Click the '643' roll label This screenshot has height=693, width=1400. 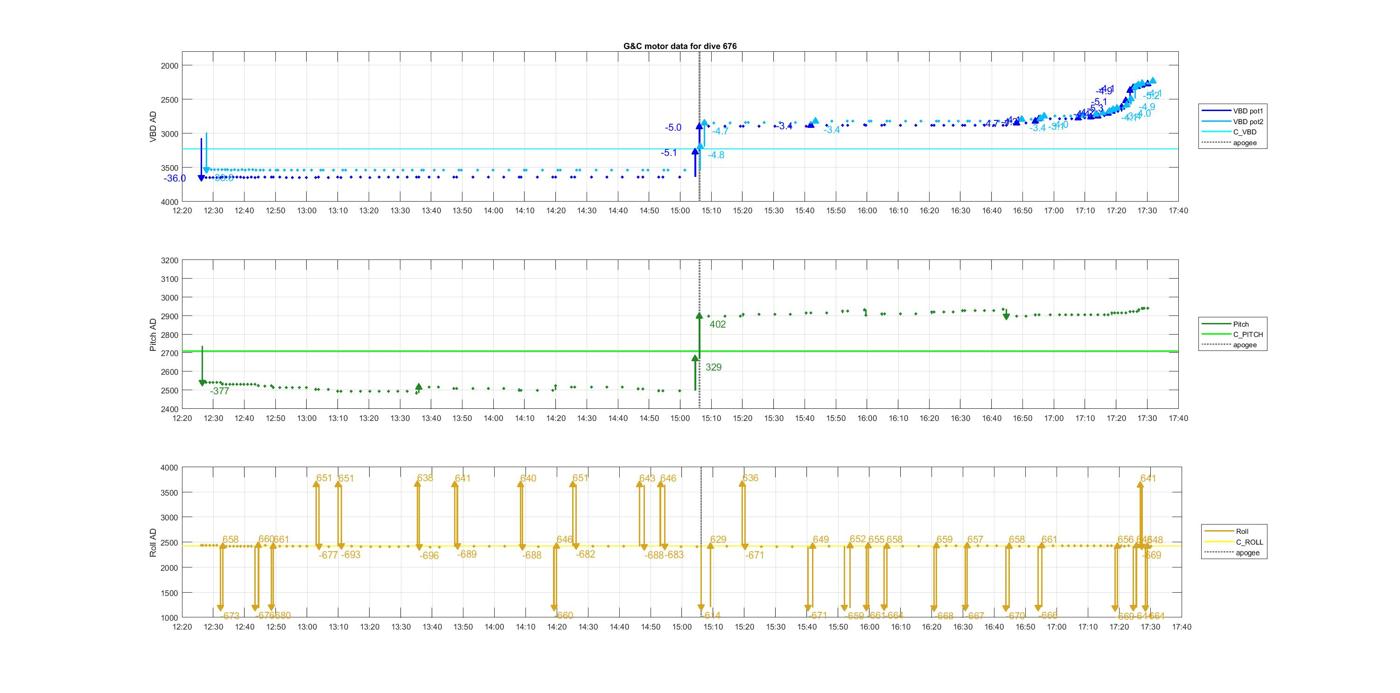(x=647, y=478)
